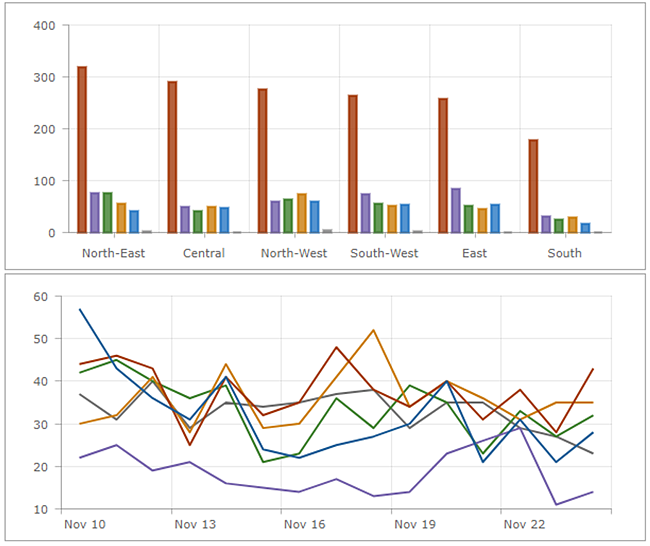Image resolution: width=650 pixels, height=546 pixels.
Task: Click the purple bar in the East group
Action: point(455,210)
